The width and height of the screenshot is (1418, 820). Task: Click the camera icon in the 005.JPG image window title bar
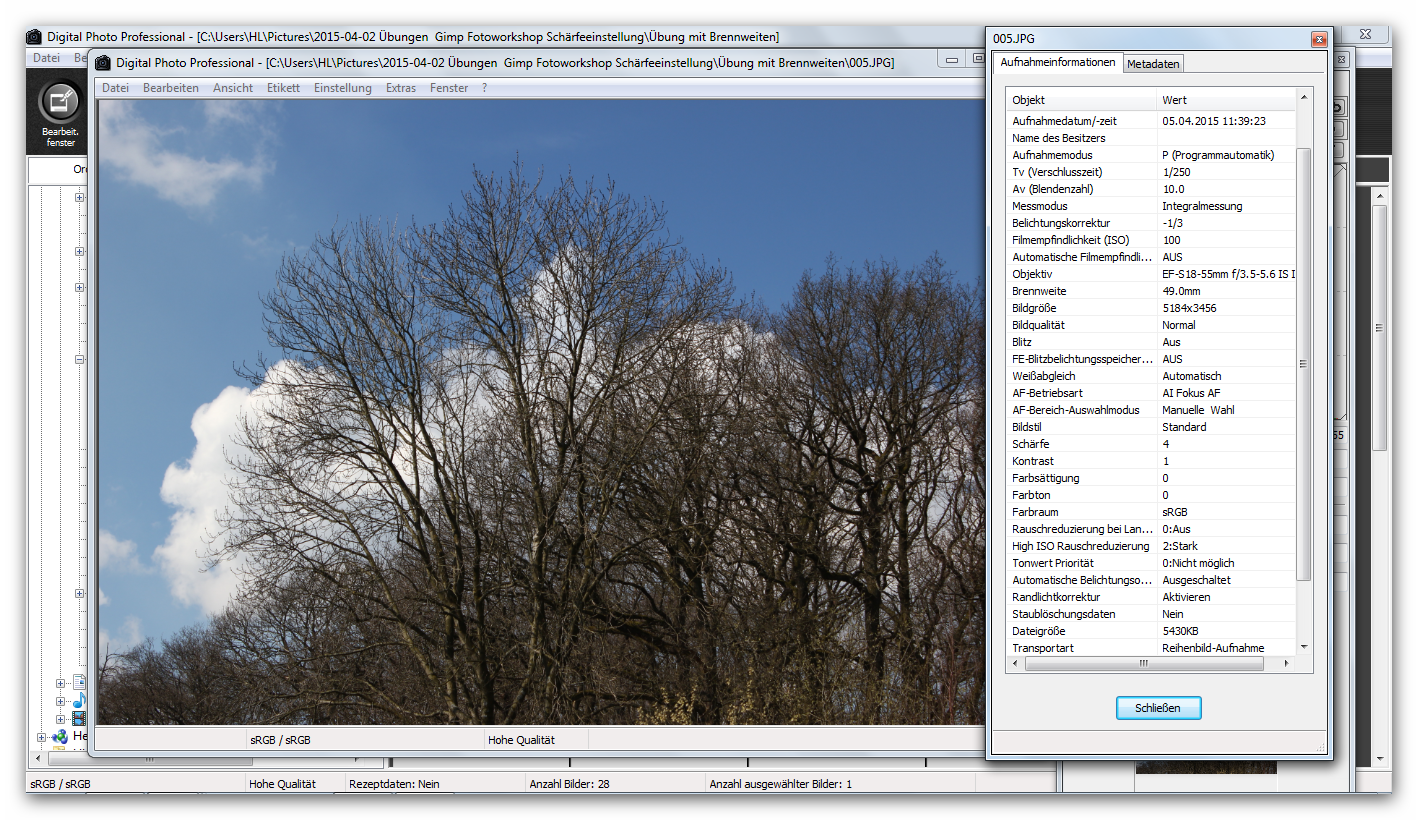coord(103,62)
